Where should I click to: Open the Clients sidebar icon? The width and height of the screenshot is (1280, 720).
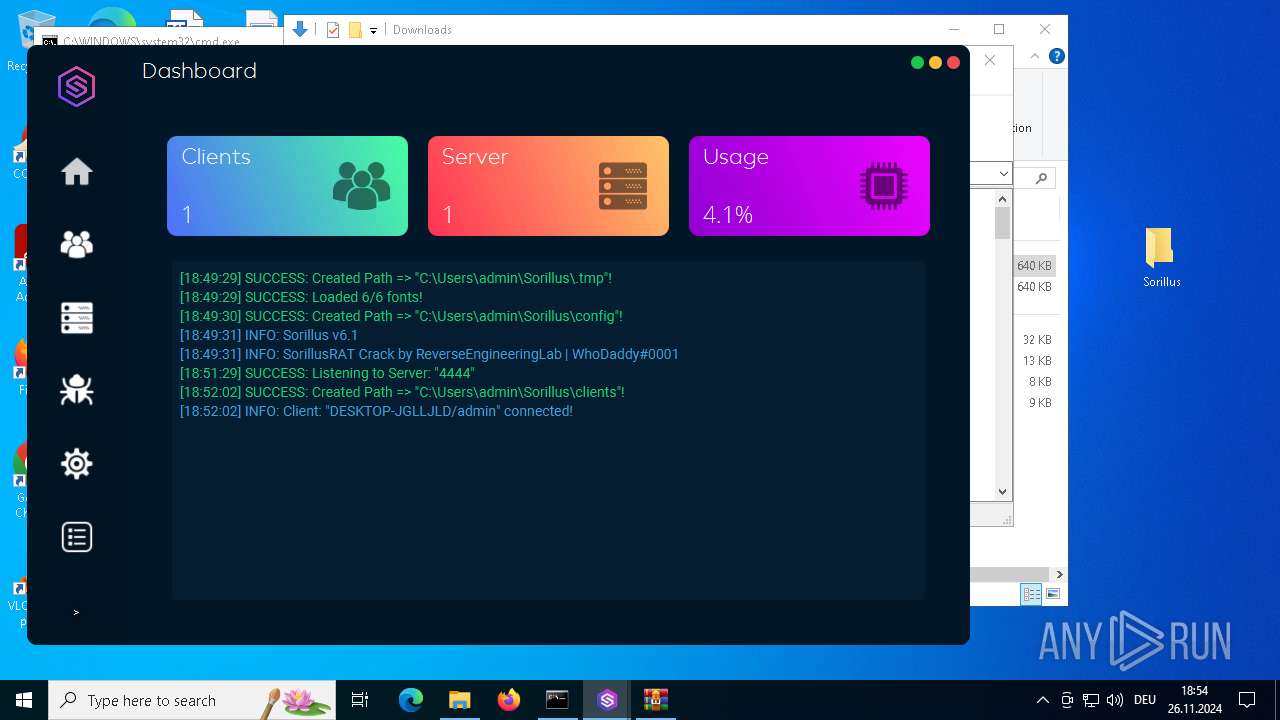point(77,244)
